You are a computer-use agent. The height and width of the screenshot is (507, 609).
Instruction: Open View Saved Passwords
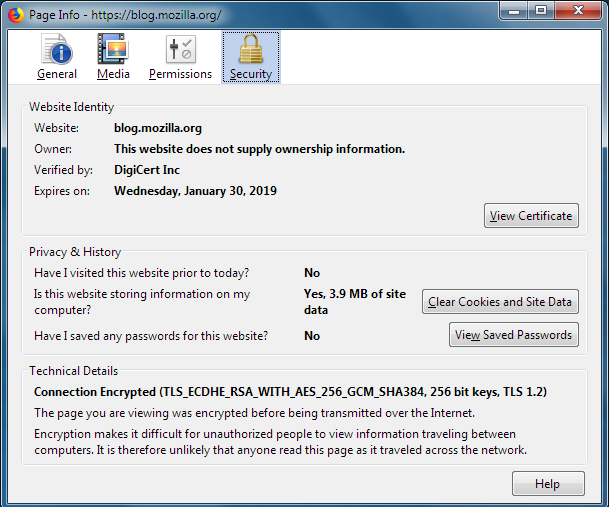tap(513, 335)
